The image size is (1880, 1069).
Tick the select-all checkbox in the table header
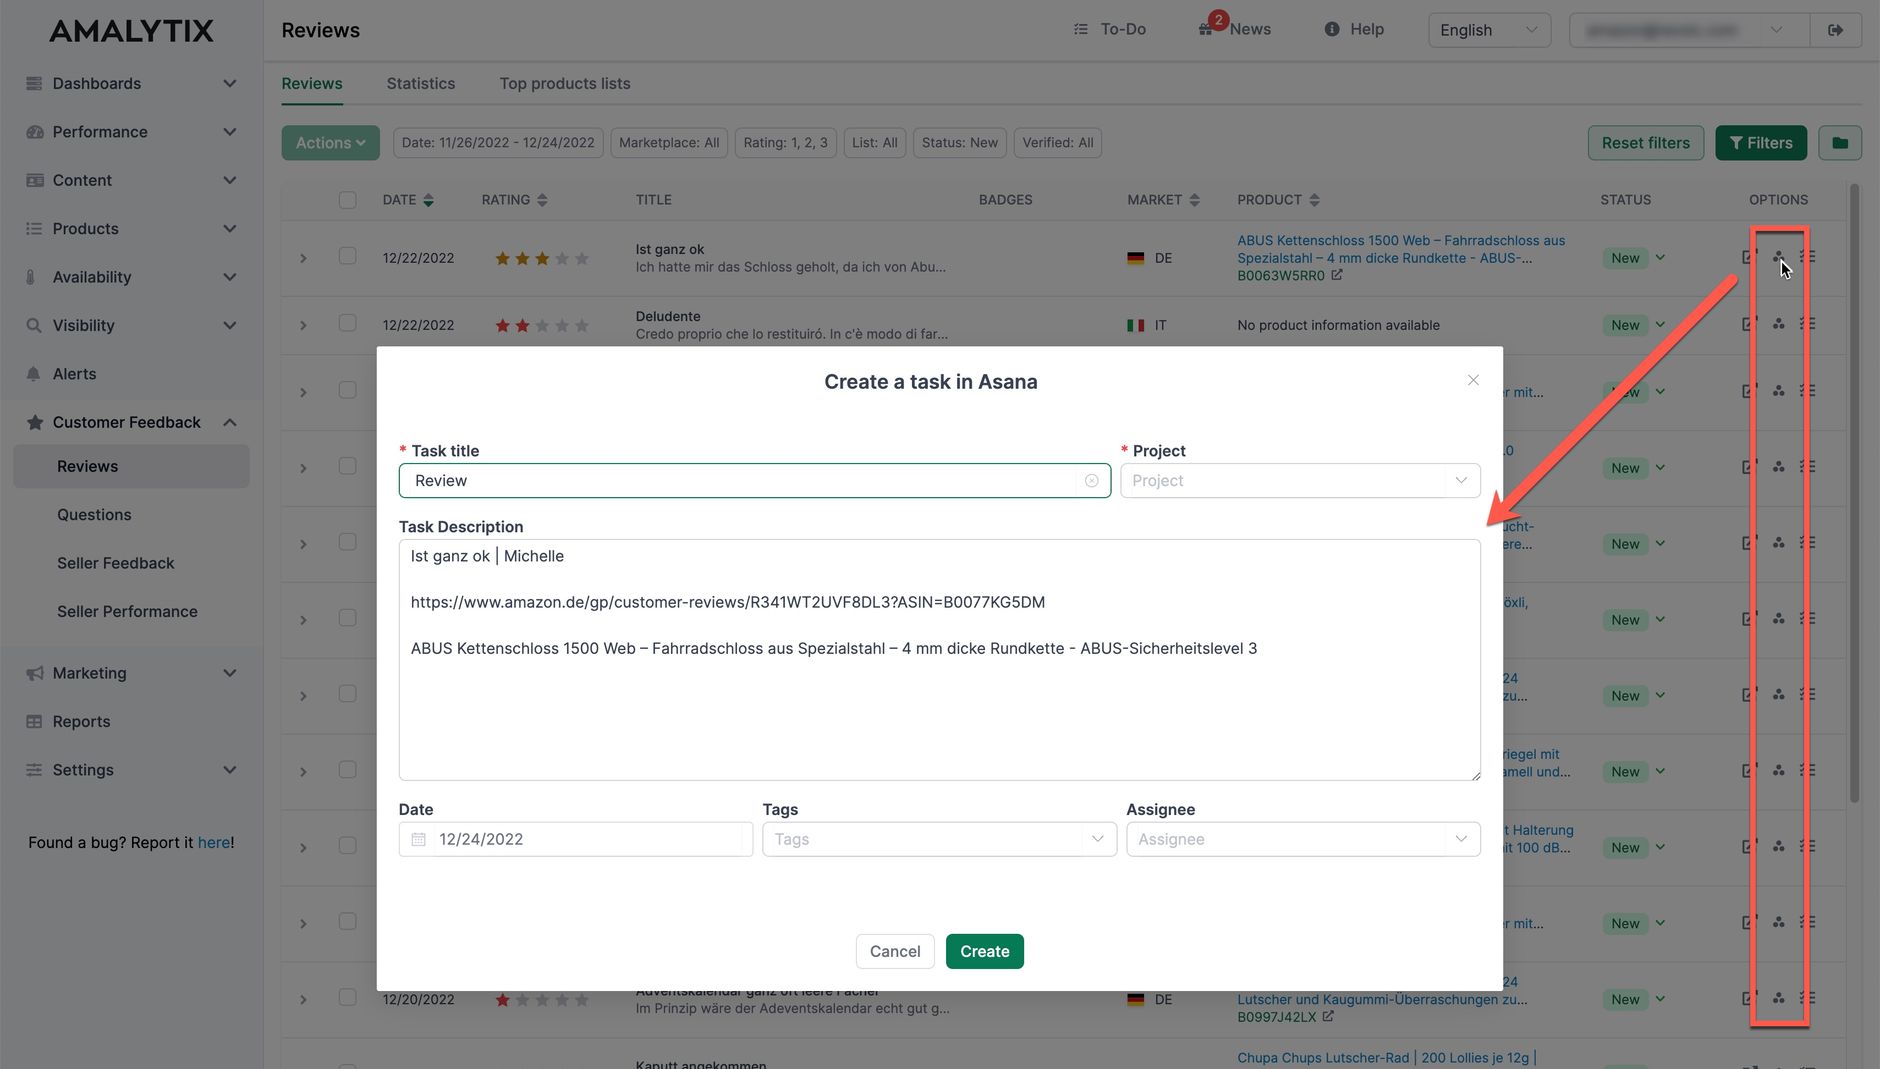coord(347,200)
